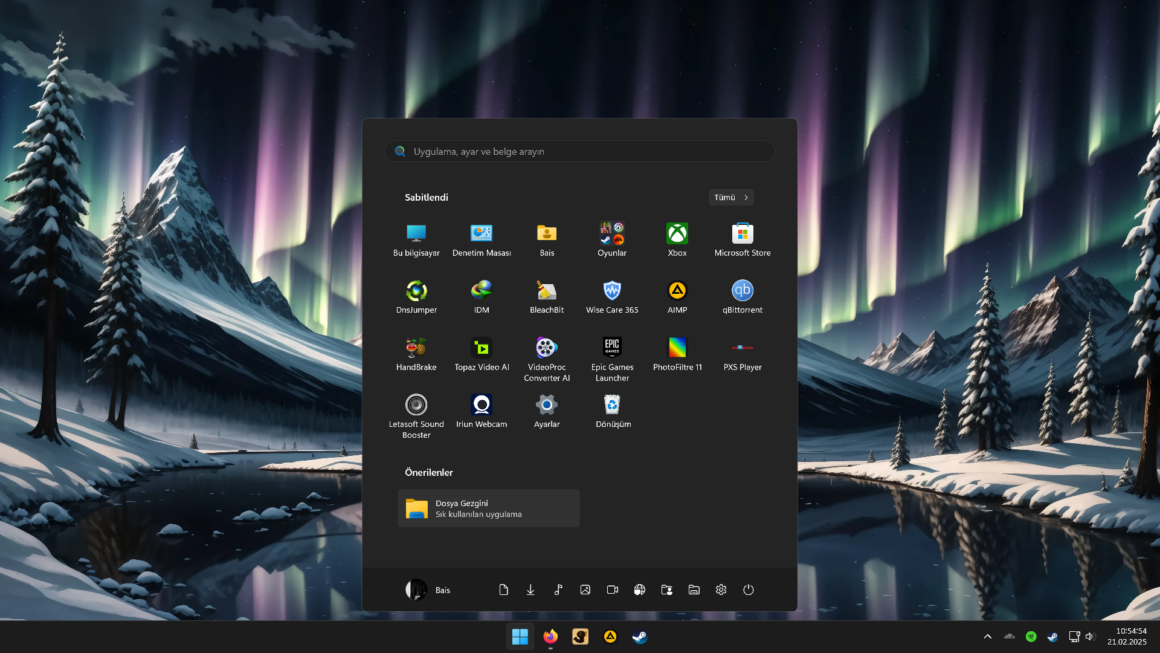Open Wise Care 365
Viewport: 1160px width, 653px height.
click(x=612, y=297)
